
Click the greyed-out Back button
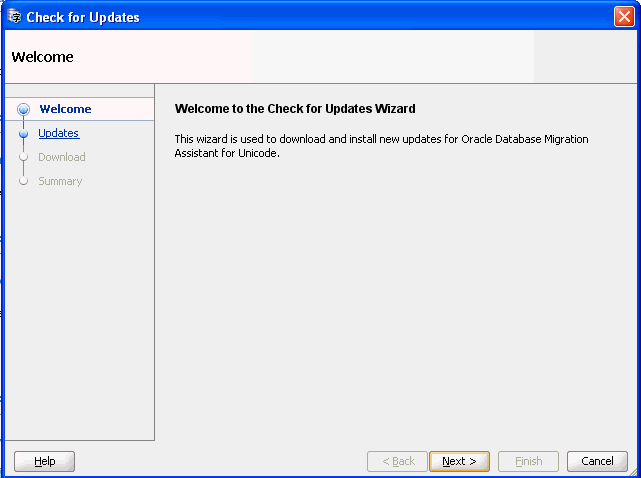coord(397,461)
